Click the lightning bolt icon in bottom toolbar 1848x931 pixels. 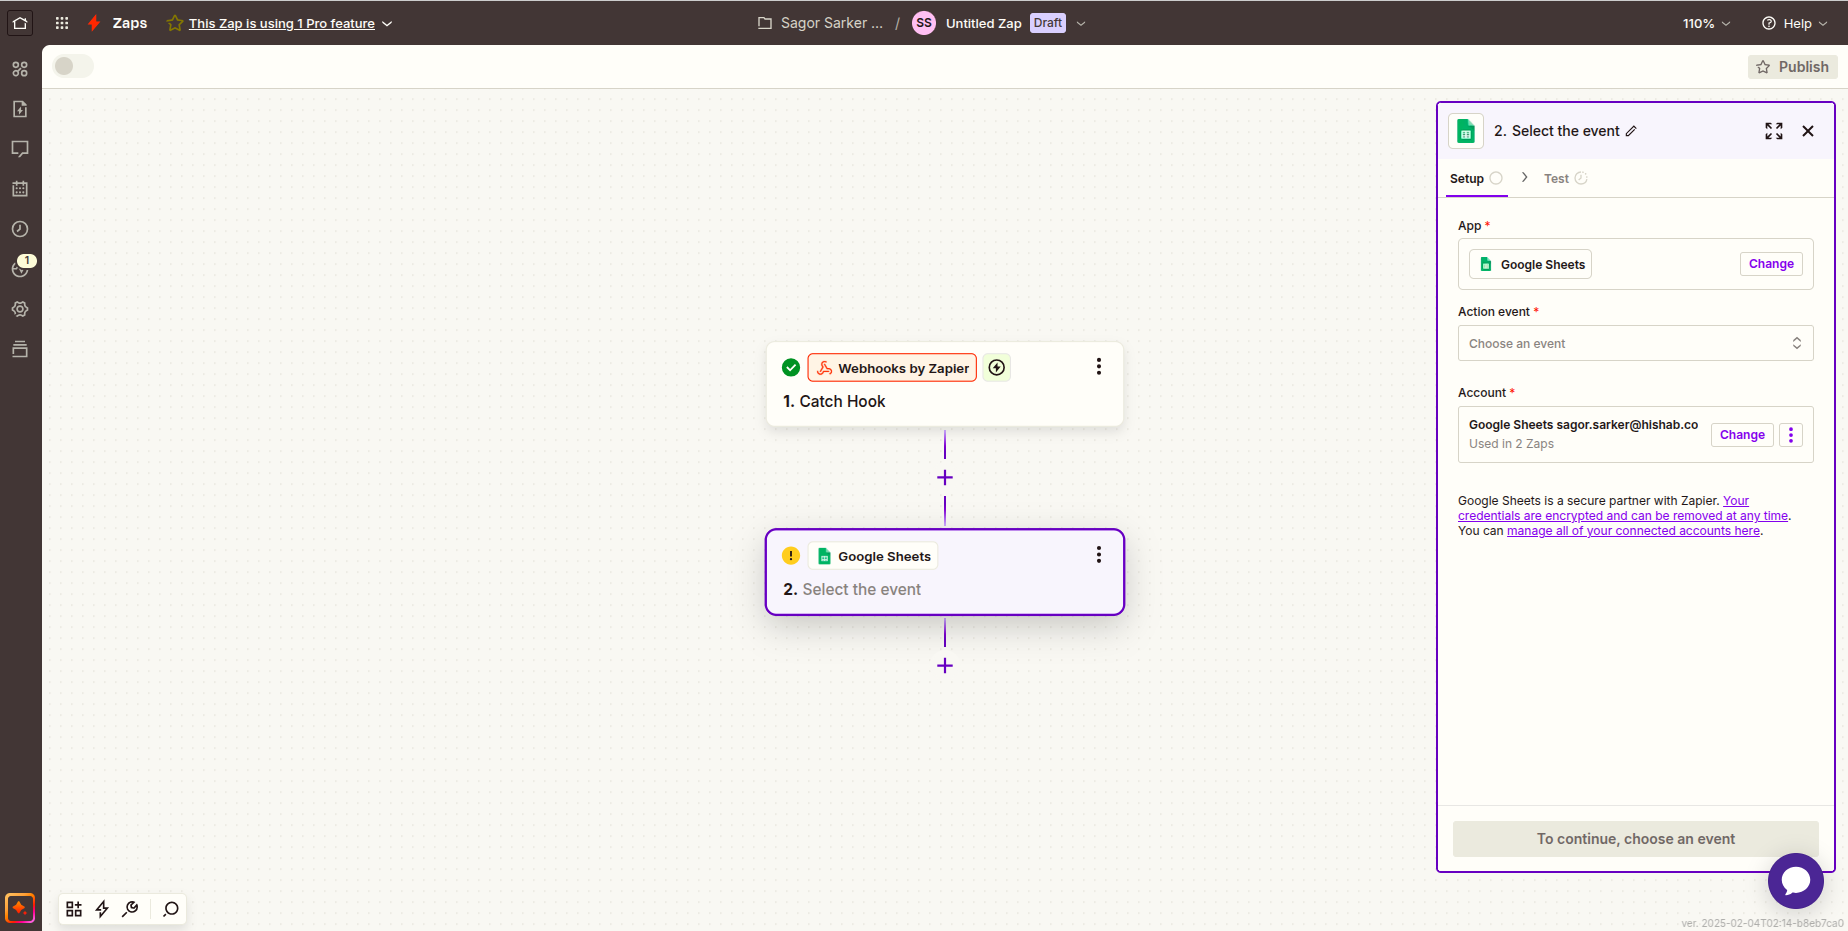point(102,909)
